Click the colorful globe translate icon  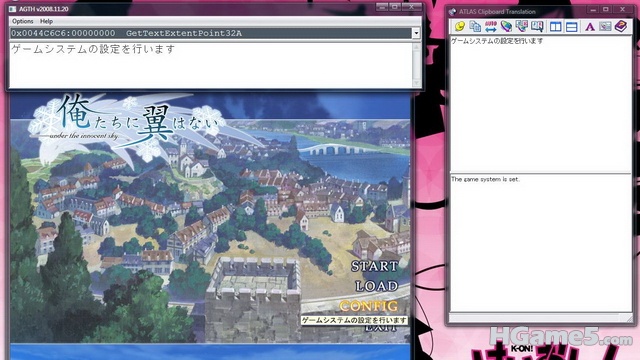(506, 27)
